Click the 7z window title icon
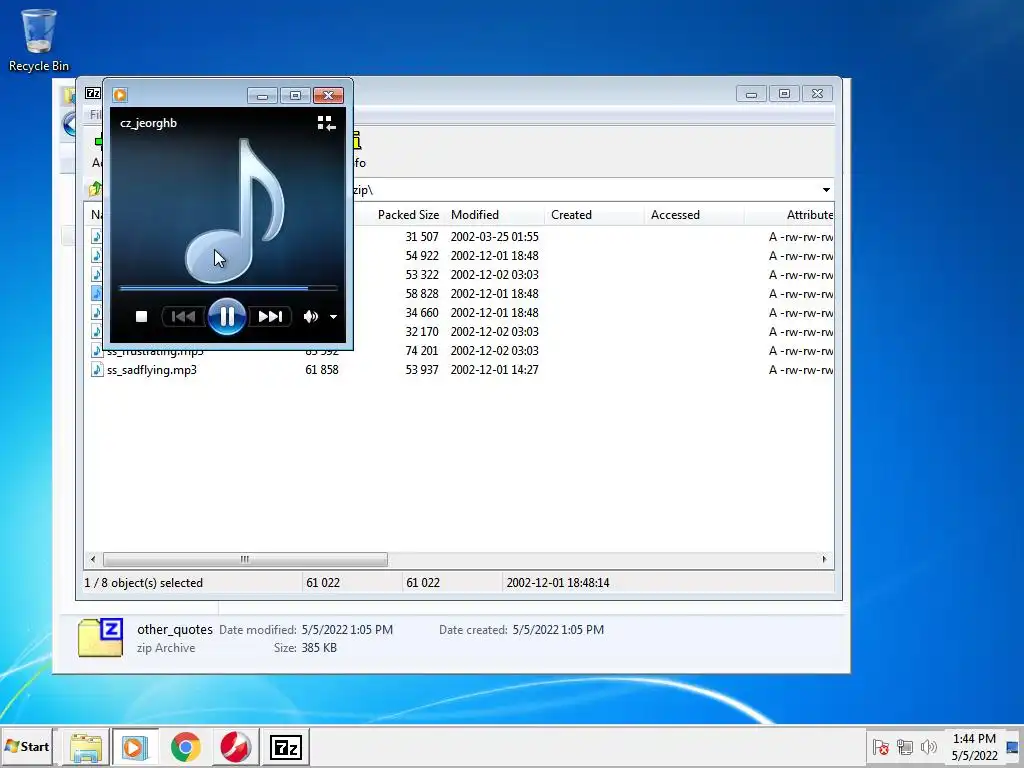This screenshot has width=1024, height=768. (x=93, y=93)
